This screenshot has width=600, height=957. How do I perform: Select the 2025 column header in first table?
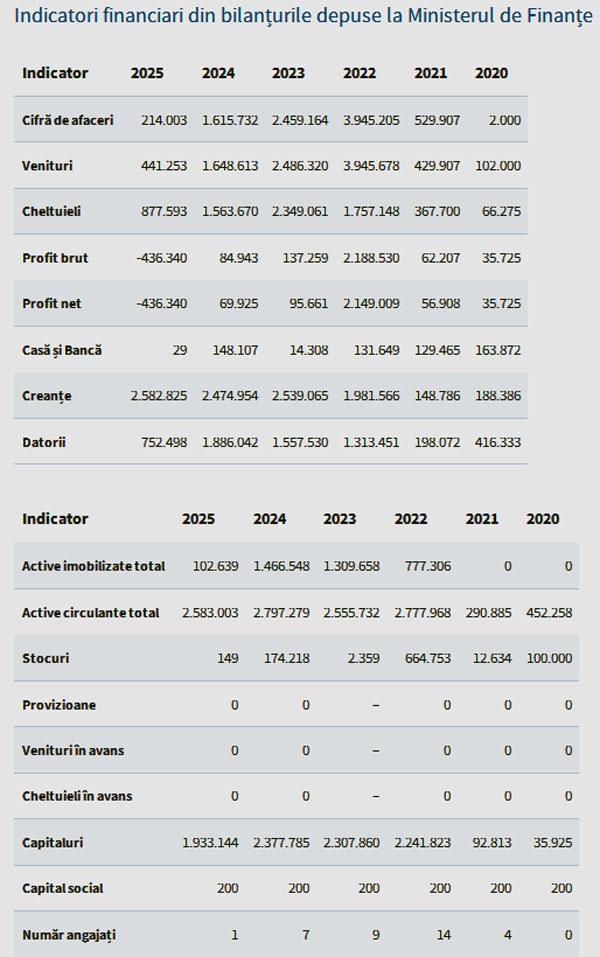coord(147,73)
